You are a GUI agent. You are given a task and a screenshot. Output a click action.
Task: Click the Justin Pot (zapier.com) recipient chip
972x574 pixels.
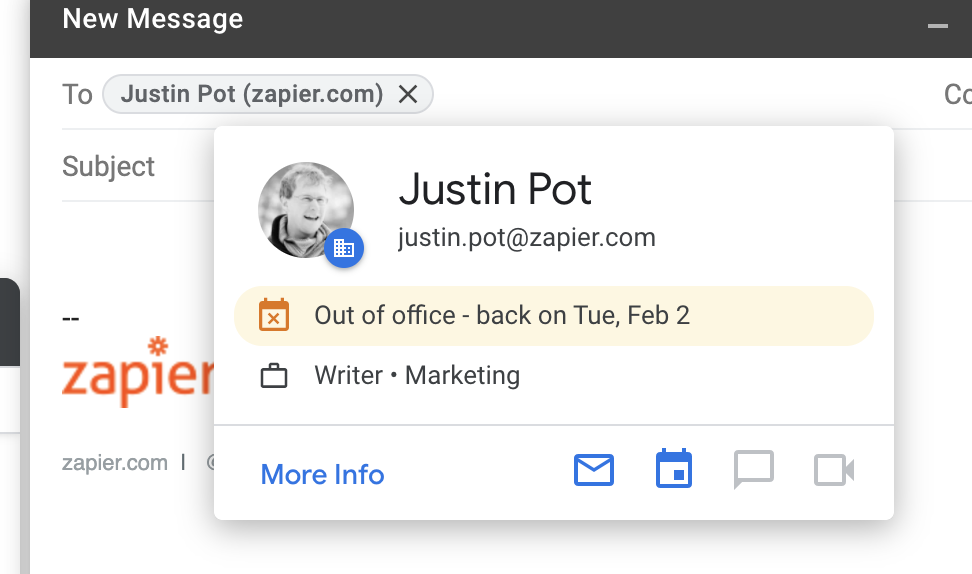point(251,95)
